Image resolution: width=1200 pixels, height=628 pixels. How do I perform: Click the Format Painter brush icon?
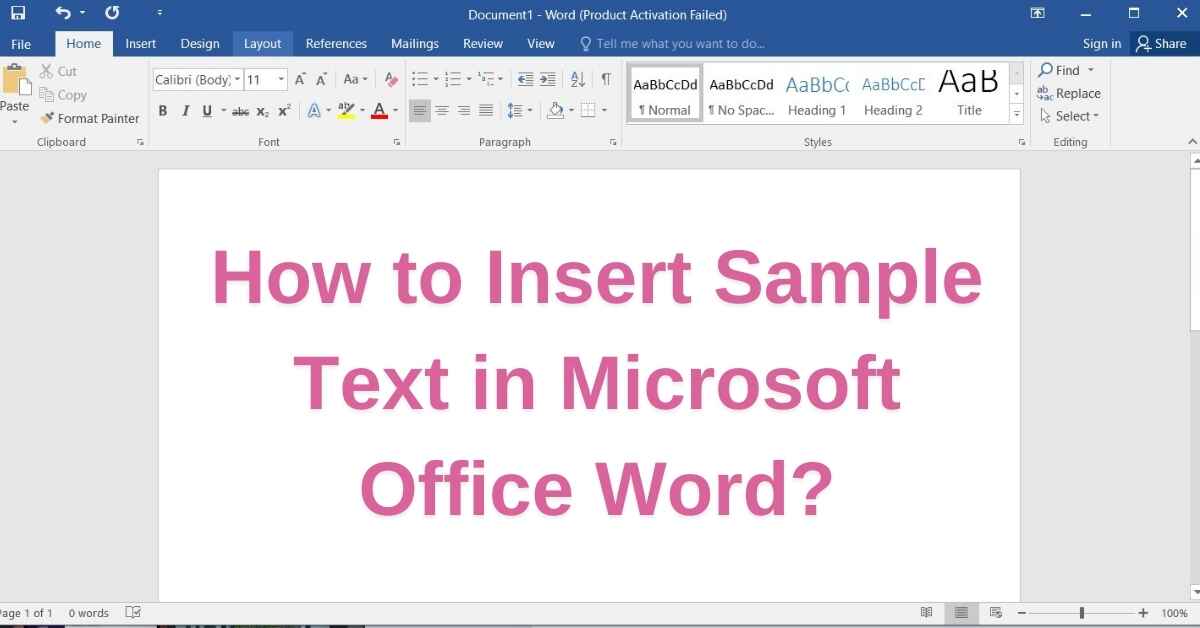point(47,118)
